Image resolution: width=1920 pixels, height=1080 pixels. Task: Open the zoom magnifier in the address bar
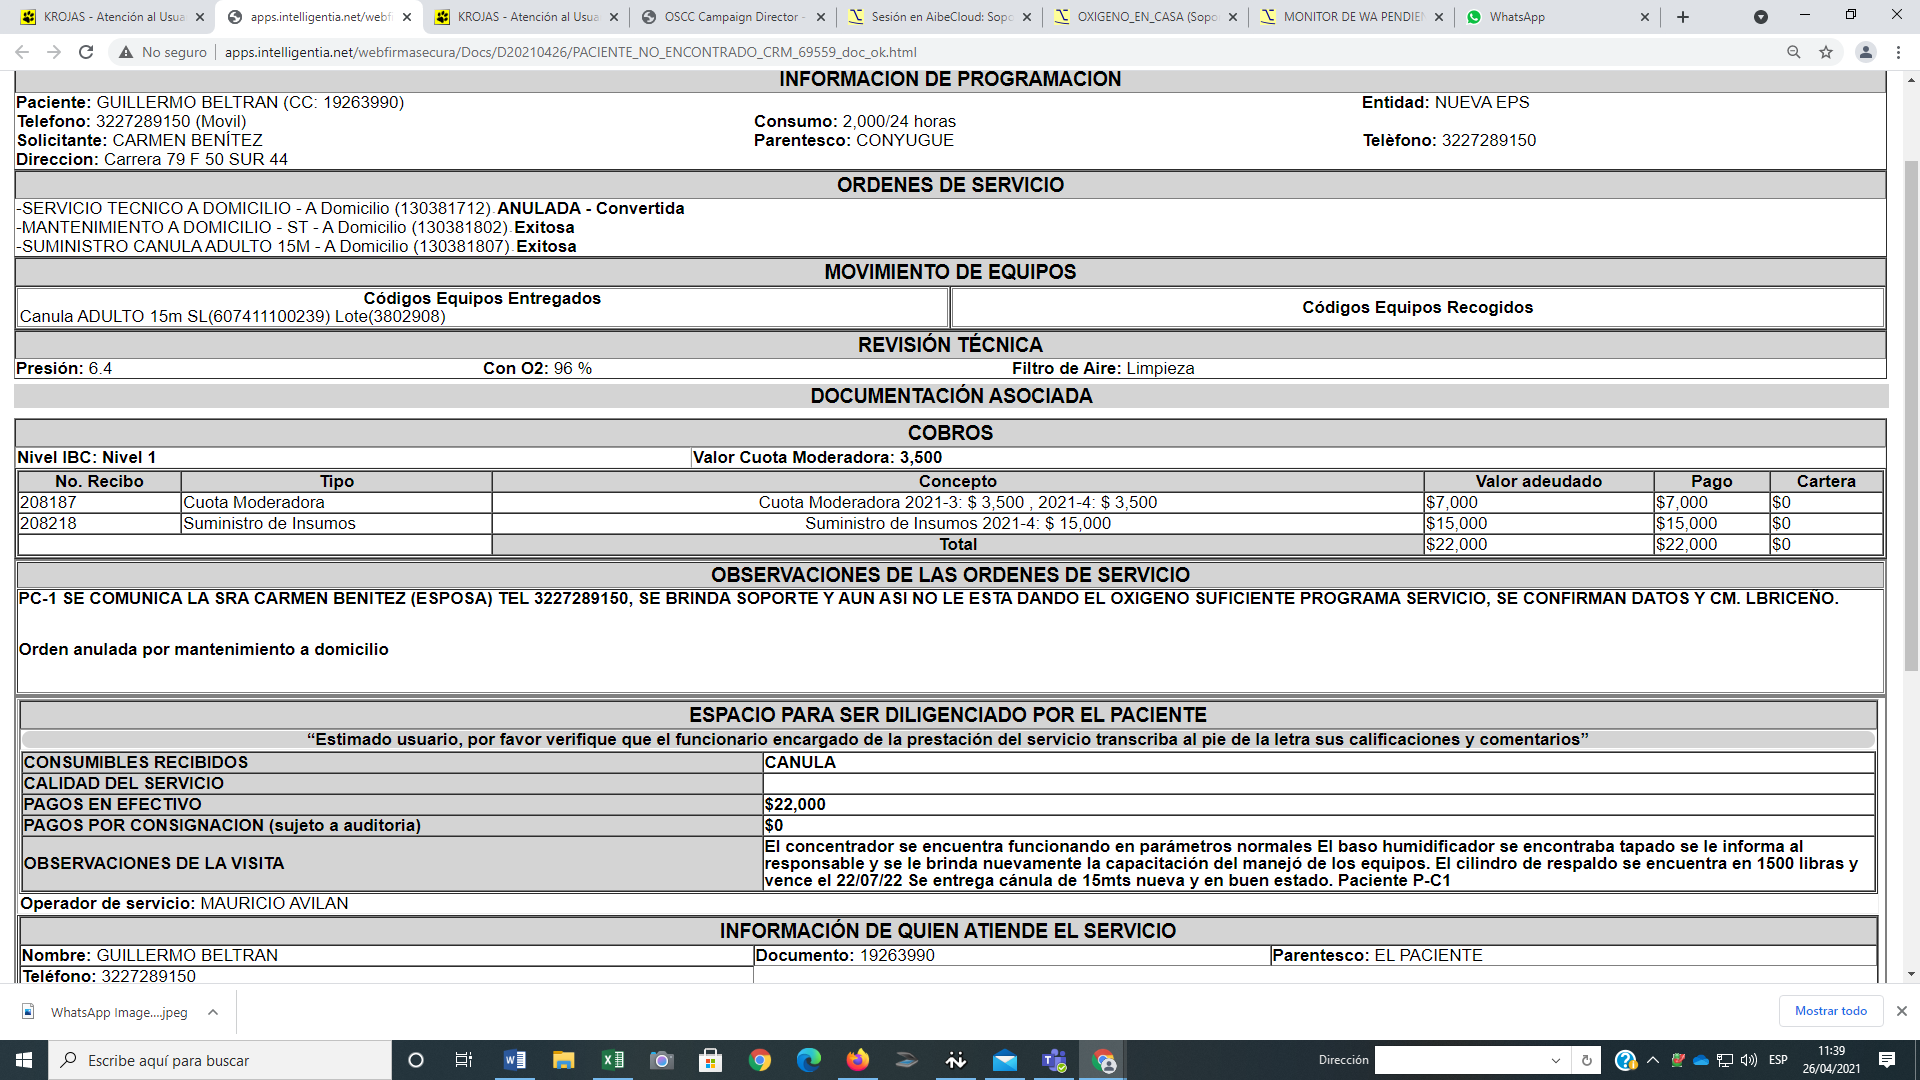pyautogui.click(x=1794, y=52)
